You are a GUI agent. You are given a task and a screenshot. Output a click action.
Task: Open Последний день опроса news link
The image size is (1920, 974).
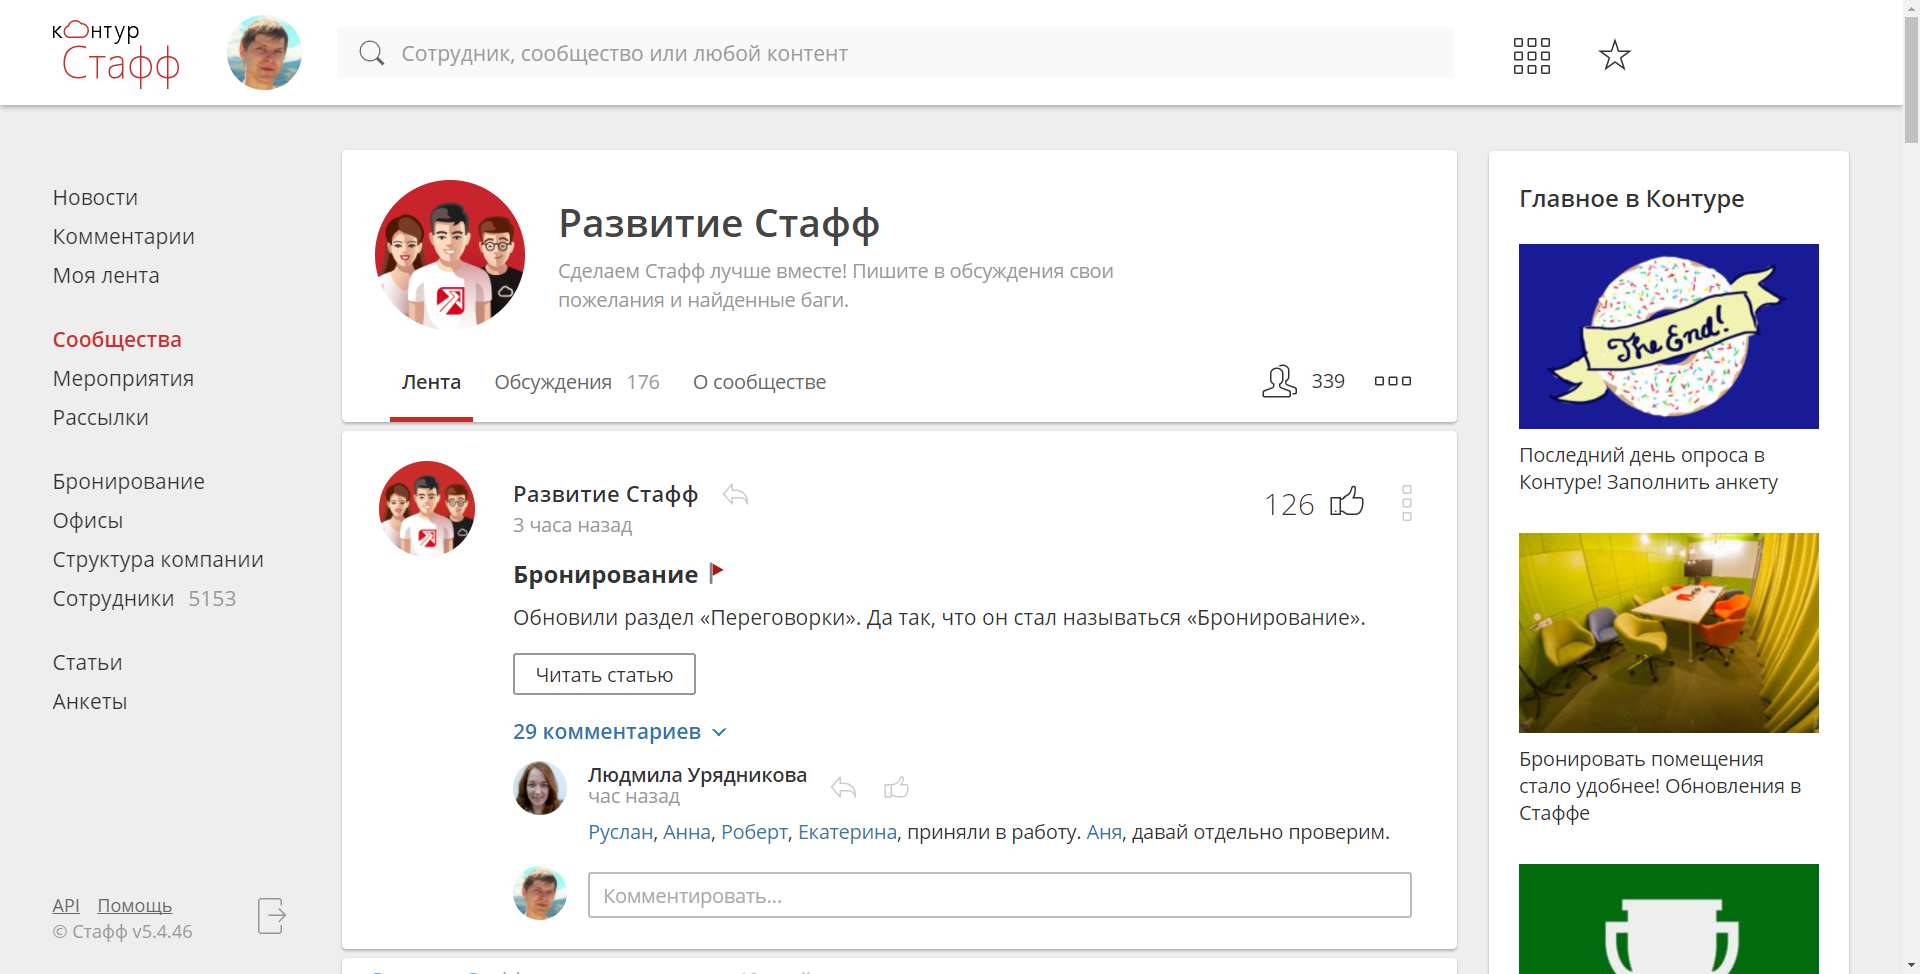pos(1648,468)
